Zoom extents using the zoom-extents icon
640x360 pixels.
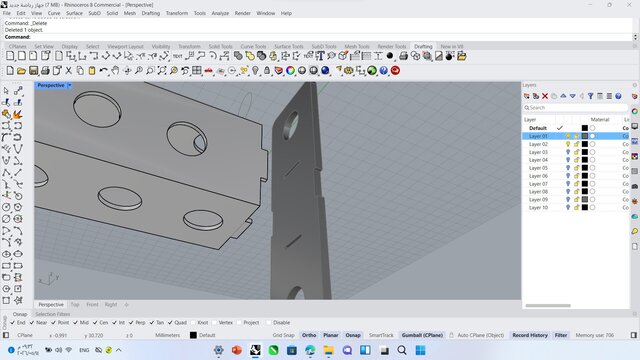tap(162, 71)
